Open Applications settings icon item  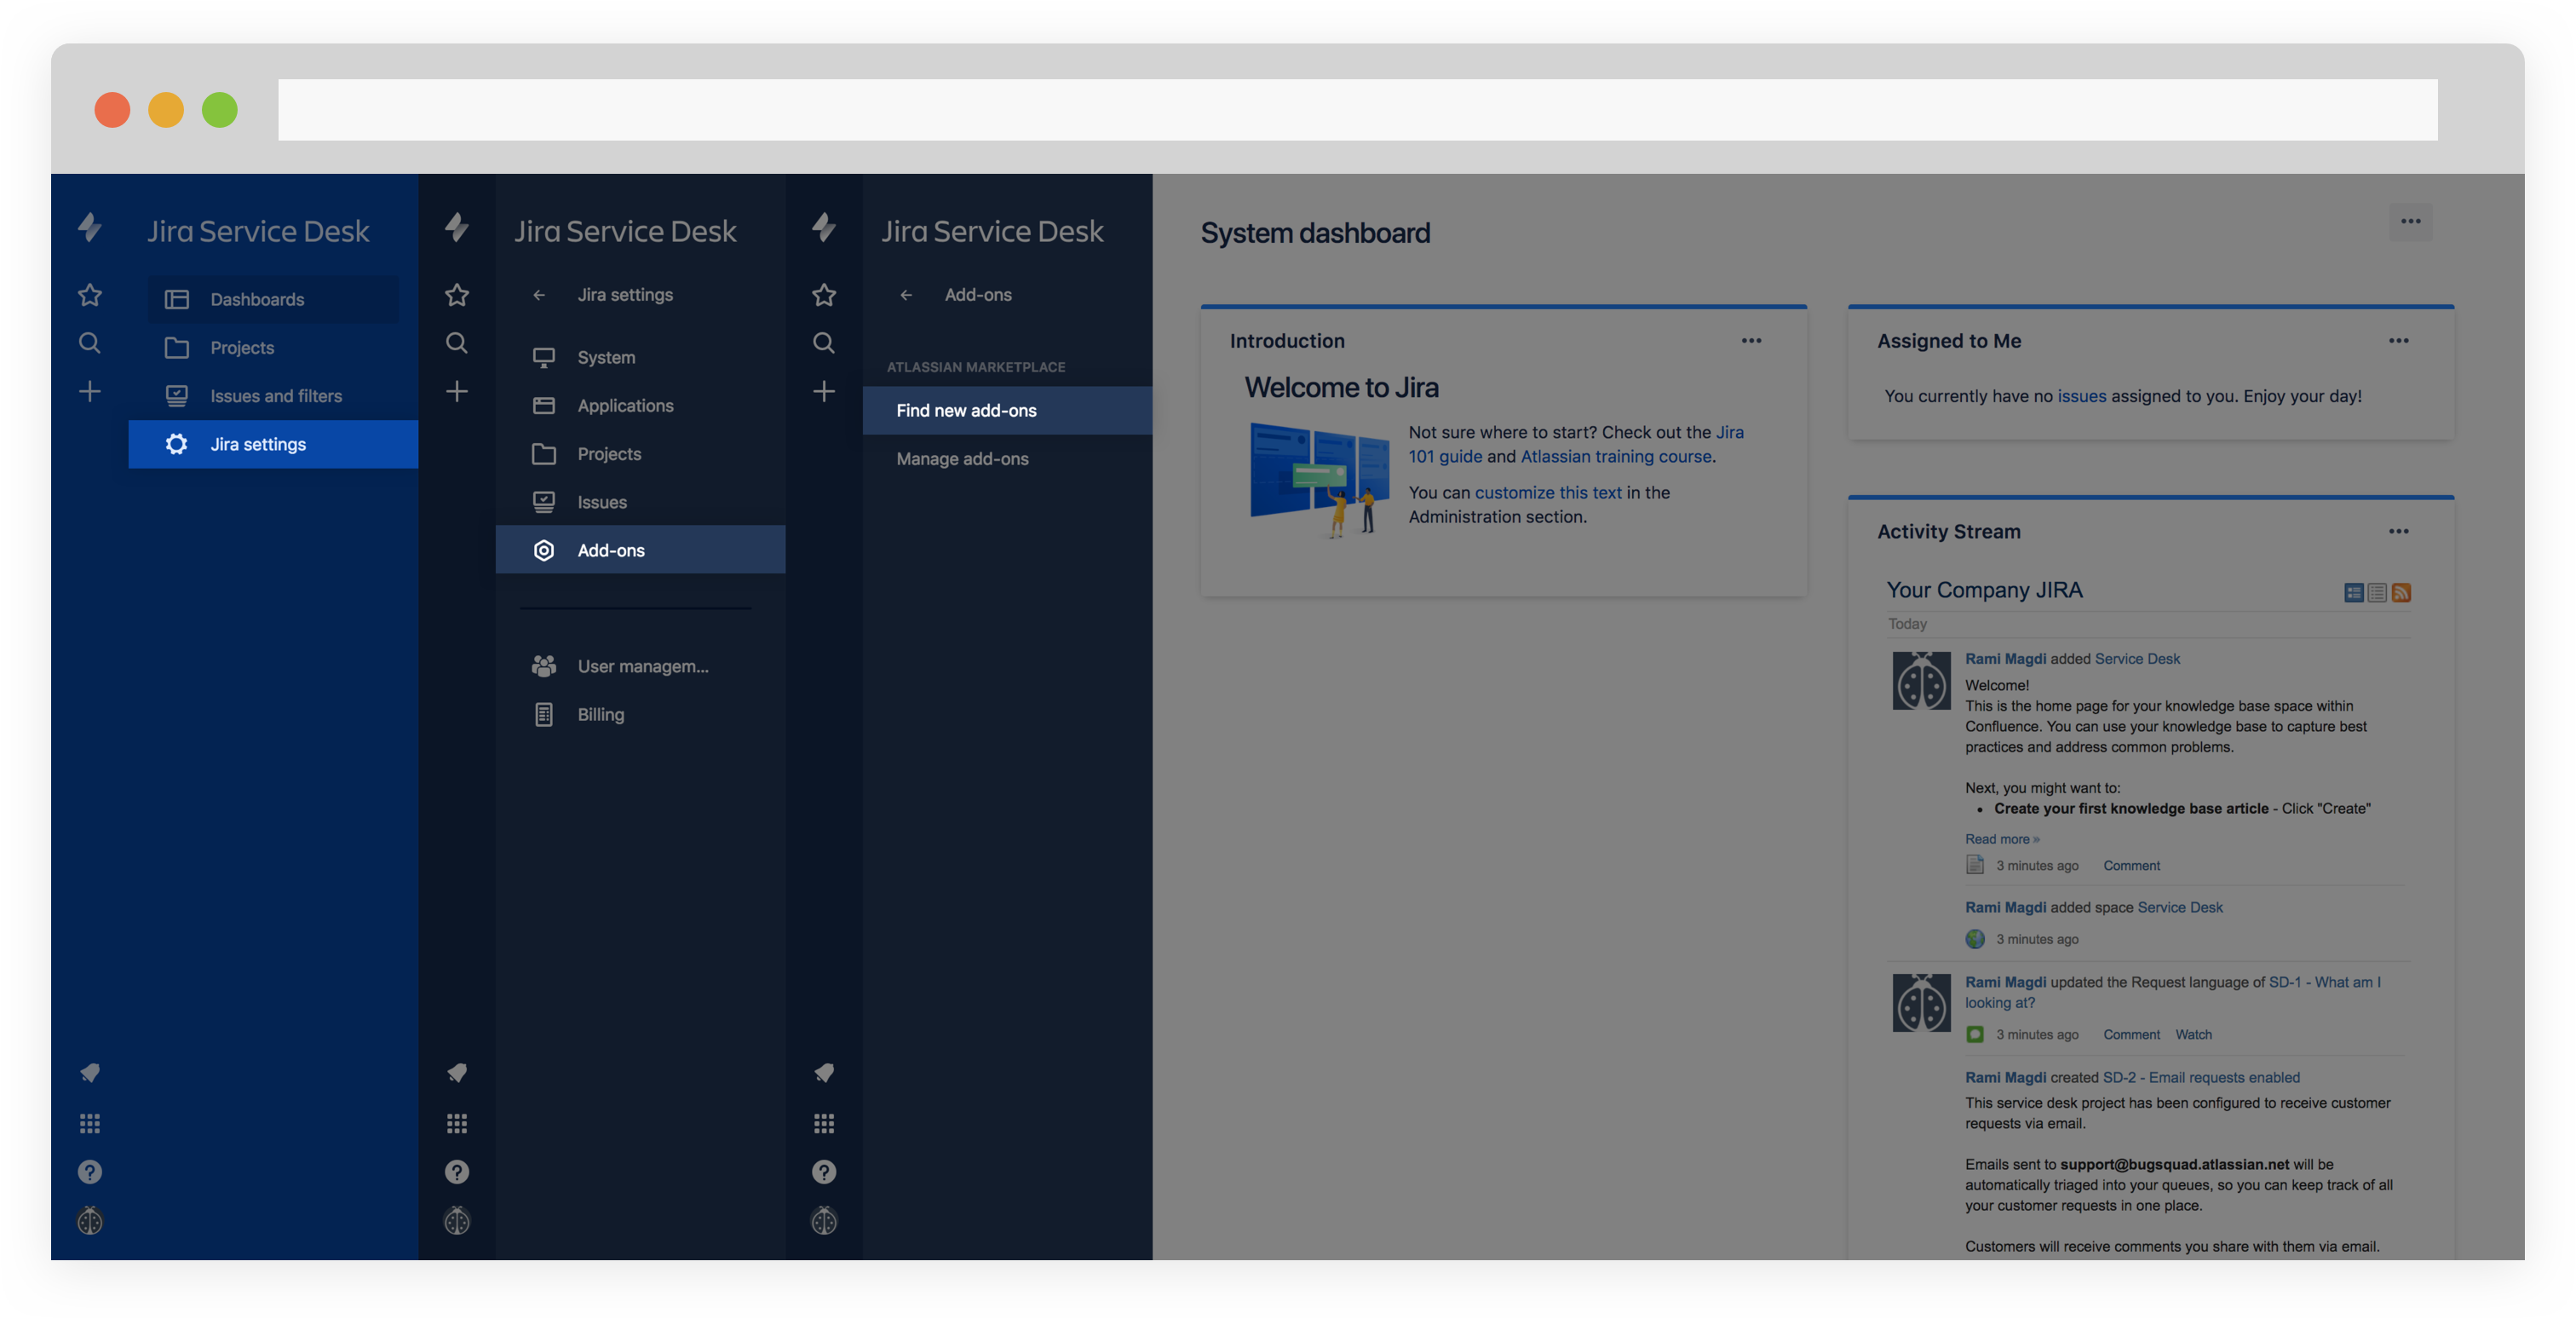[544, 406]
